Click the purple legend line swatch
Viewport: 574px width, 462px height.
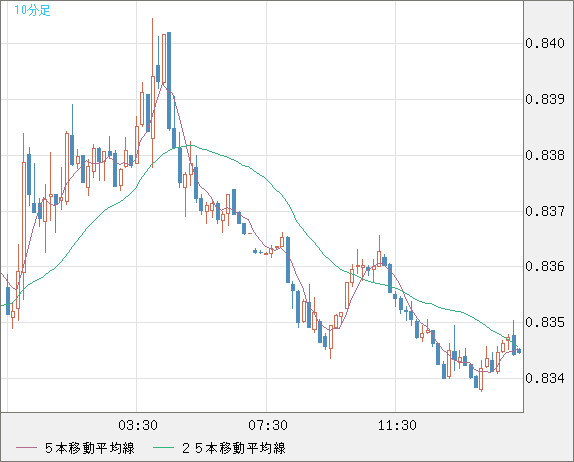click(x=26, y=448)
